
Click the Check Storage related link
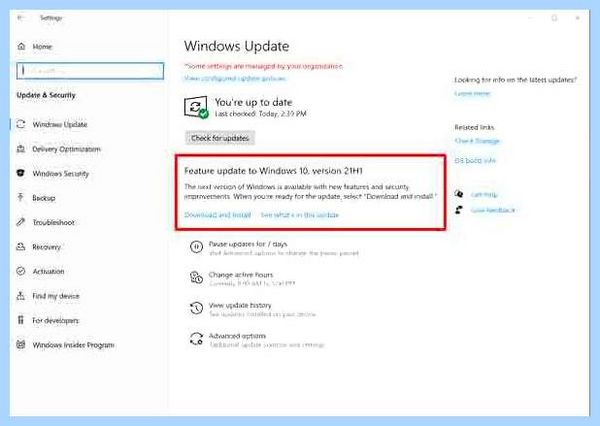477,141
